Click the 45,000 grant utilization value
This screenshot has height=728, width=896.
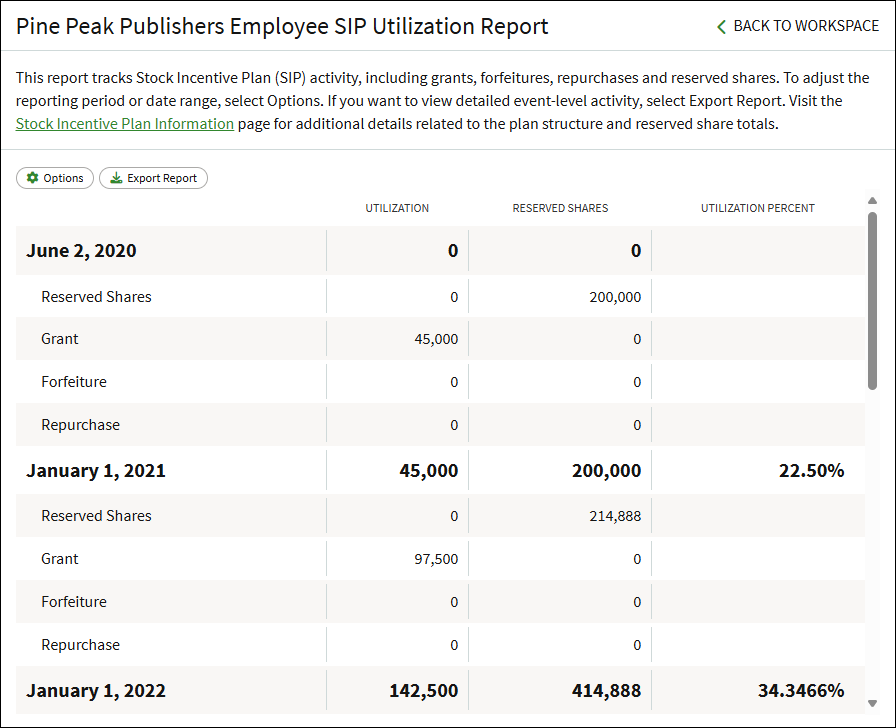436,339
